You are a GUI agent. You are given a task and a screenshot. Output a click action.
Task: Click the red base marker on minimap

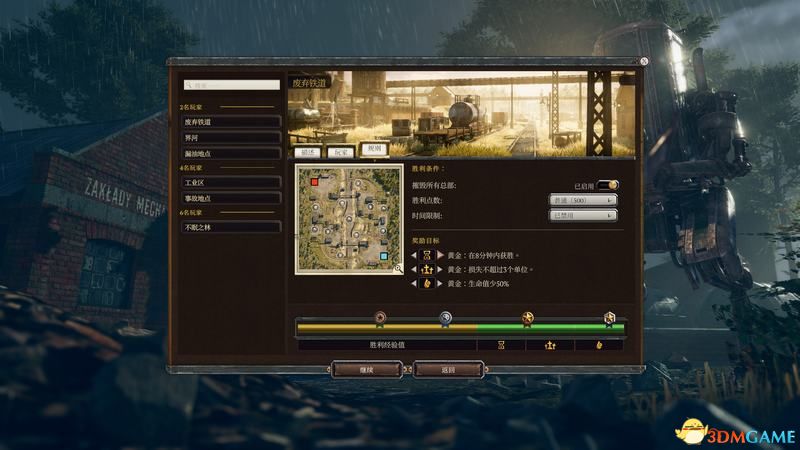click(x=315, y=182)
